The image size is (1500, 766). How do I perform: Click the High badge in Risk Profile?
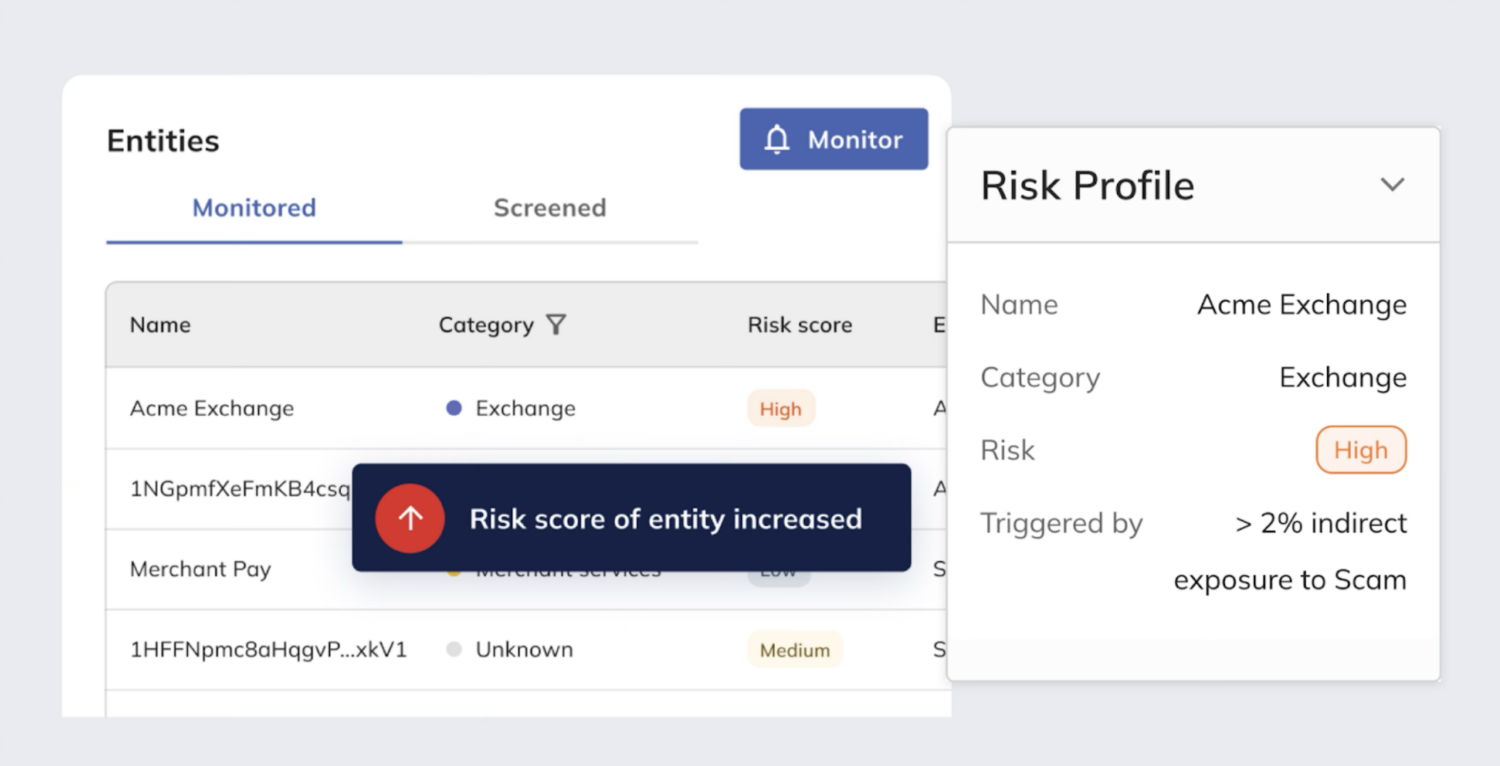click(1360, 450)
